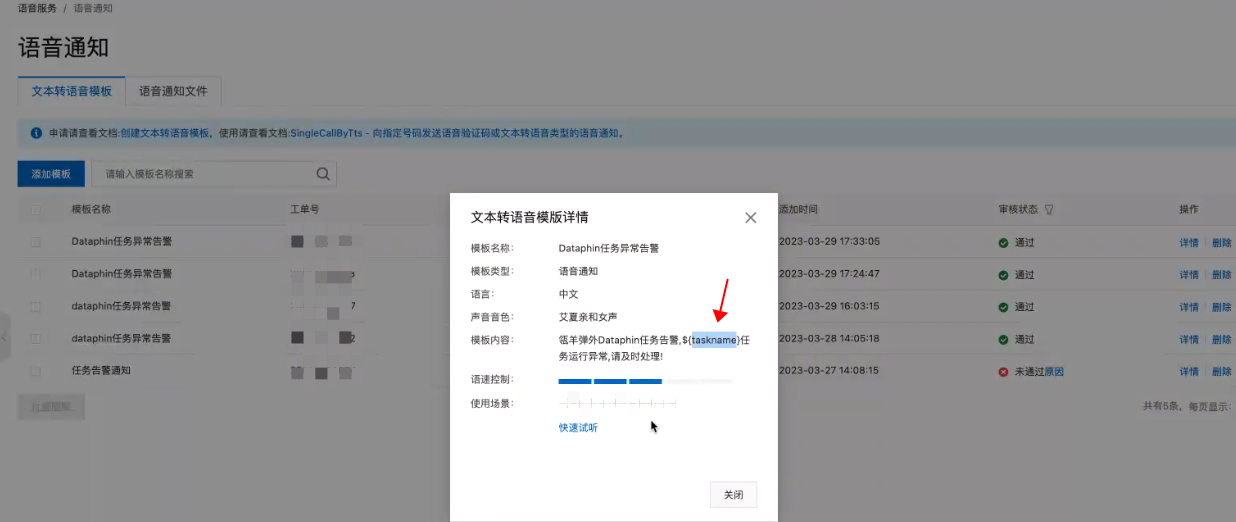Select the header select-all checkbox
Image resolution: width=1236 pixels, height=522 pixels.
[37, 210]
